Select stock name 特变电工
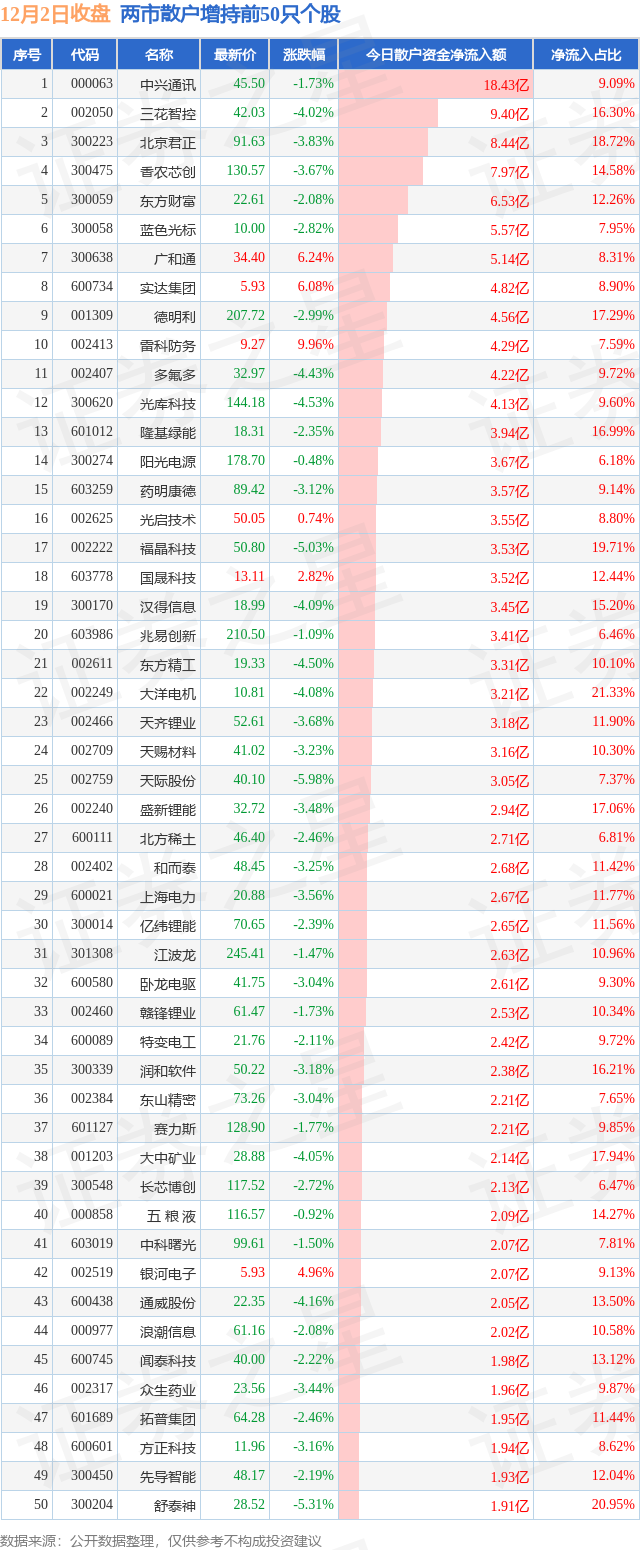 click(x=168, y=1041)
